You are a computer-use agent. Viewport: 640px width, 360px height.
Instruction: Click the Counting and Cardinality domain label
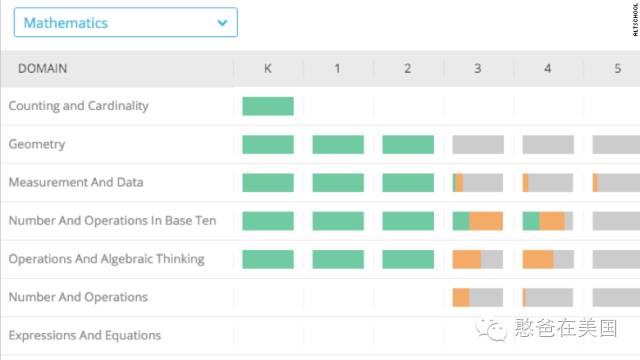click(x=78, y=106)
